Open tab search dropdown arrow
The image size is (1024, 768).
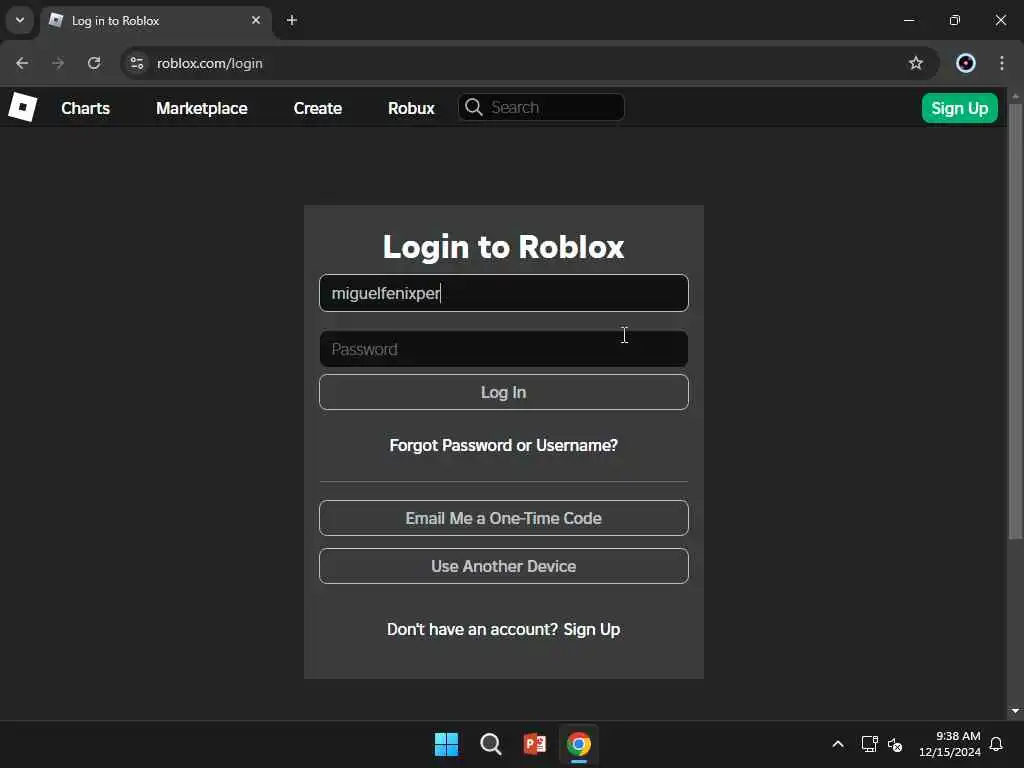20,20
